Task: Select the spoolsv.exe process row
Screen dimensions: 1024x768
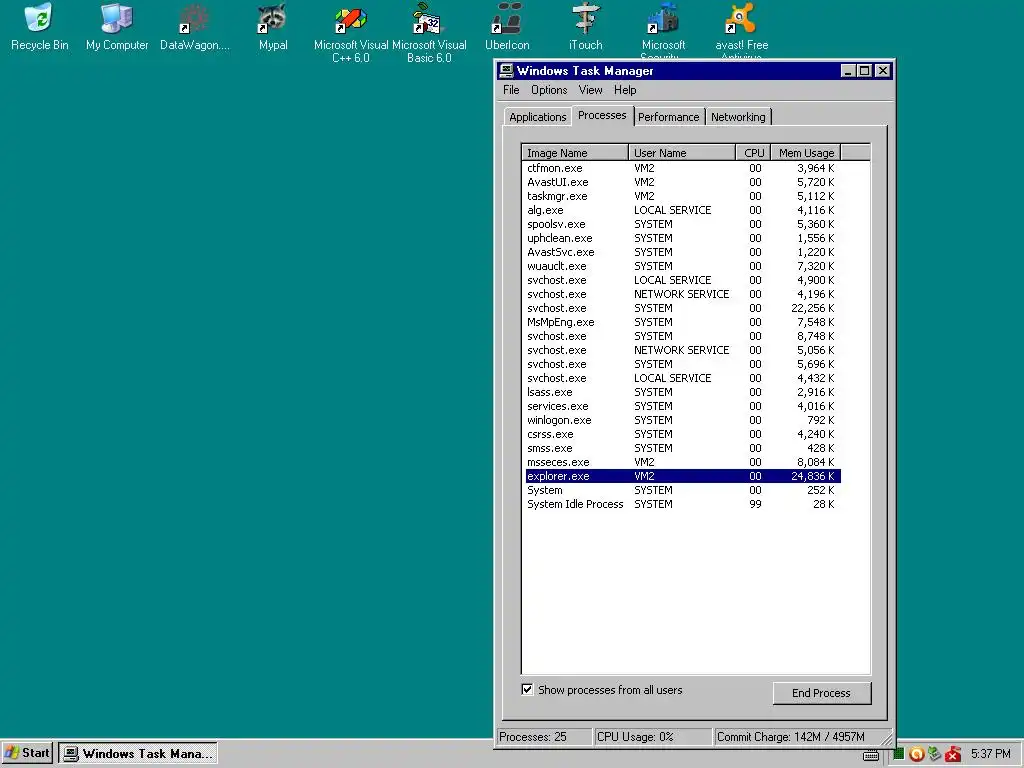Action: pyautogui.click(x=682, y=224)
